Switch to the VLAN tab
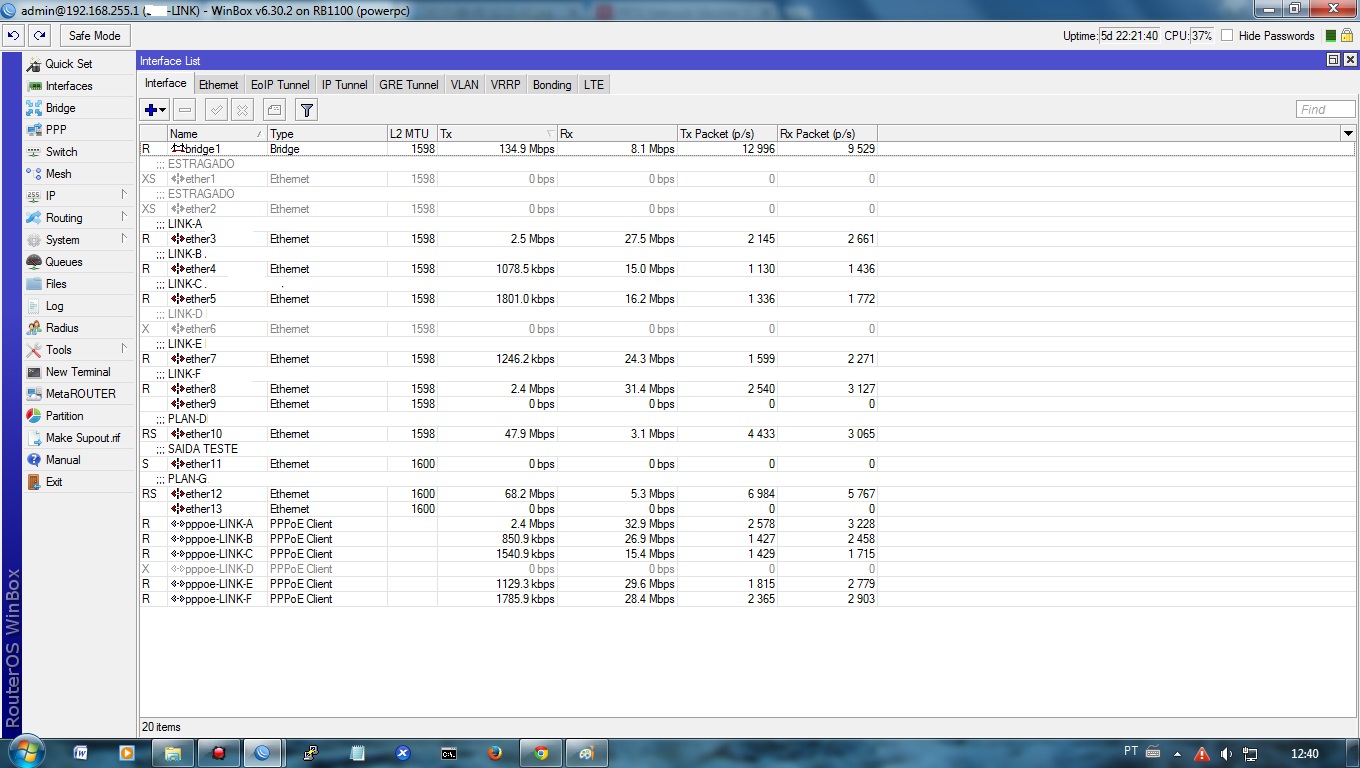This screenshot has width=1360, height=768. tap(465, 85)
